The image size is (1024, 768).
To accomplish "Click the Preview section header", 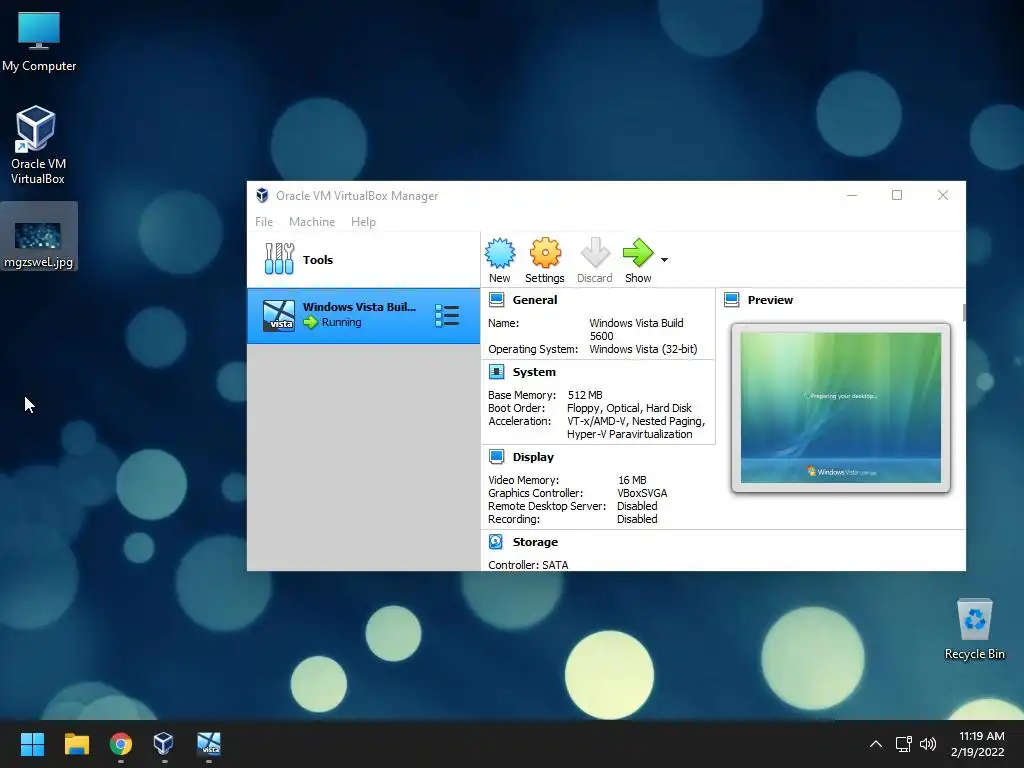I will [x=770, y=300].
